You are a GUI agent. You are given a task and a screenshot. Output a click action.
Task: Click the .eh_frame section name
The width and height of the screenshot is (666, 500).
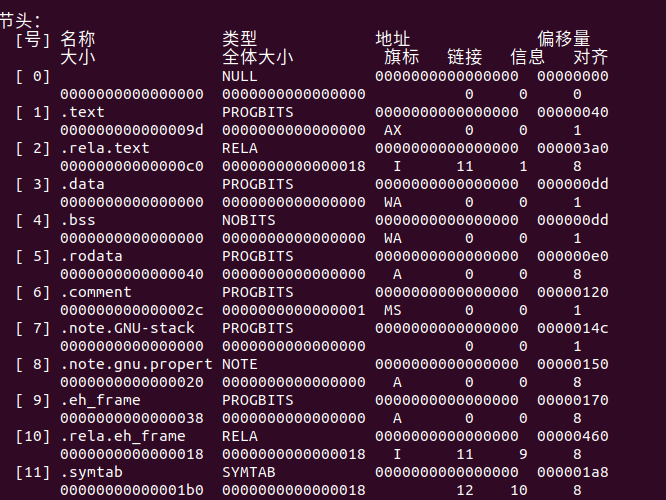coord(100,401)
